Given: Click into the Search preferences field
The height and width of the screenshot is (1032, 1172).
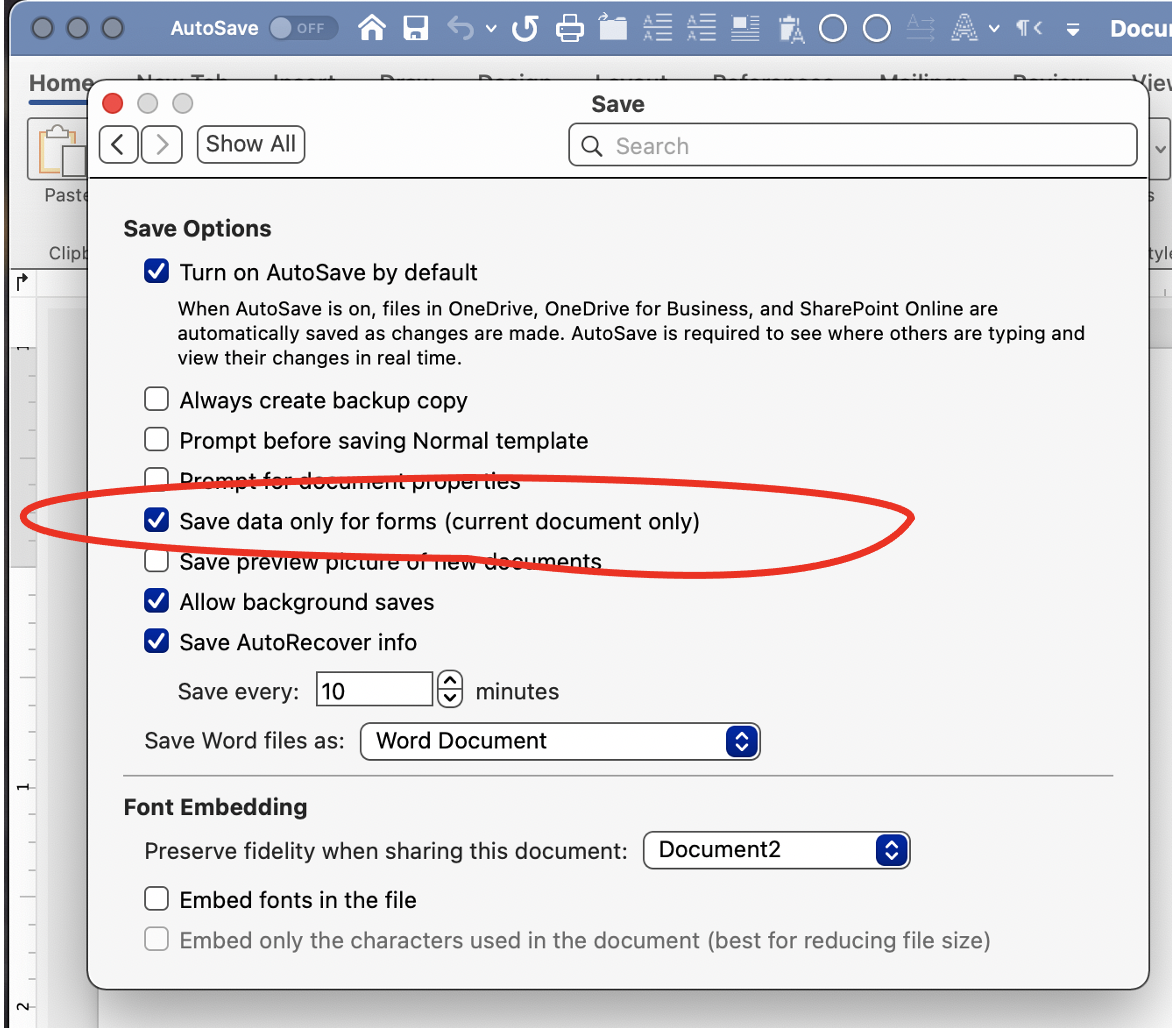Looking at the screenshot, I should point(853,145).
